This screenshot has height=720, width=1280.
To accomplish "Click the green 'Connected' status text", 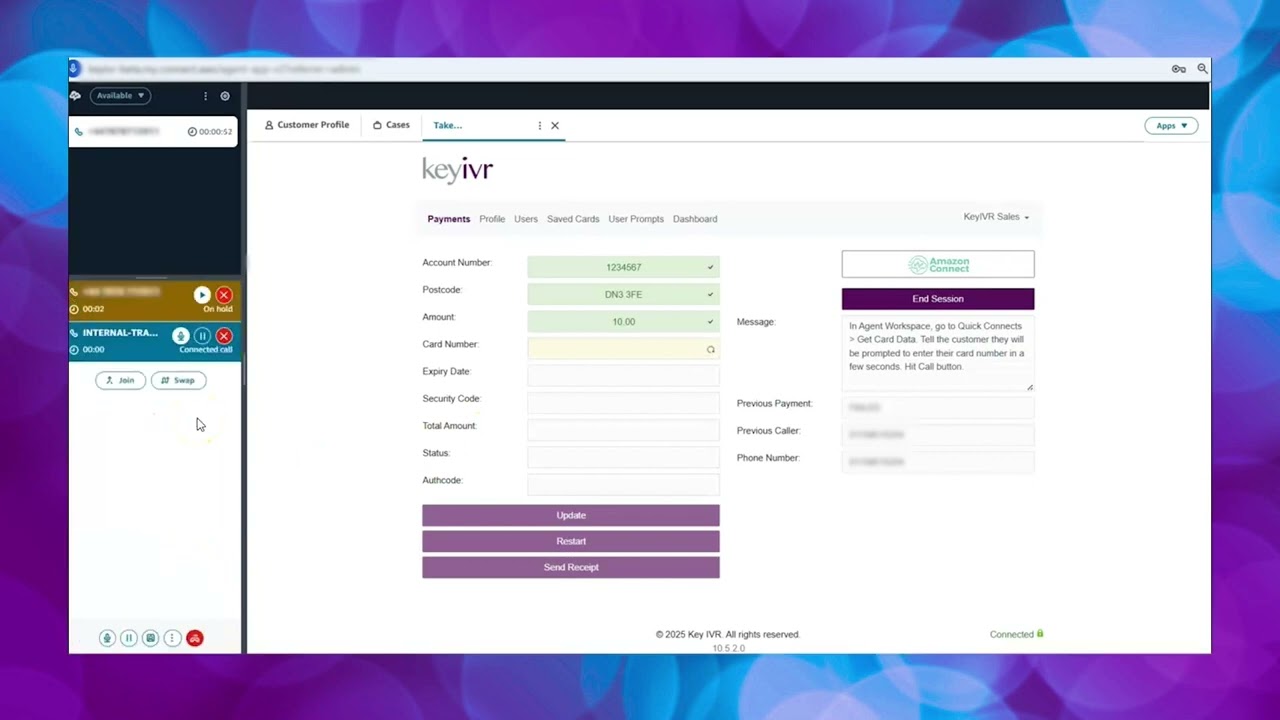I will click(1011, 634).
